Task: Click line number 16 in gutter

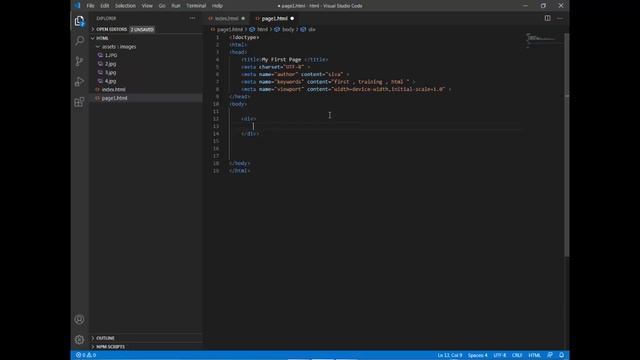Action: (x=216, y=149)
